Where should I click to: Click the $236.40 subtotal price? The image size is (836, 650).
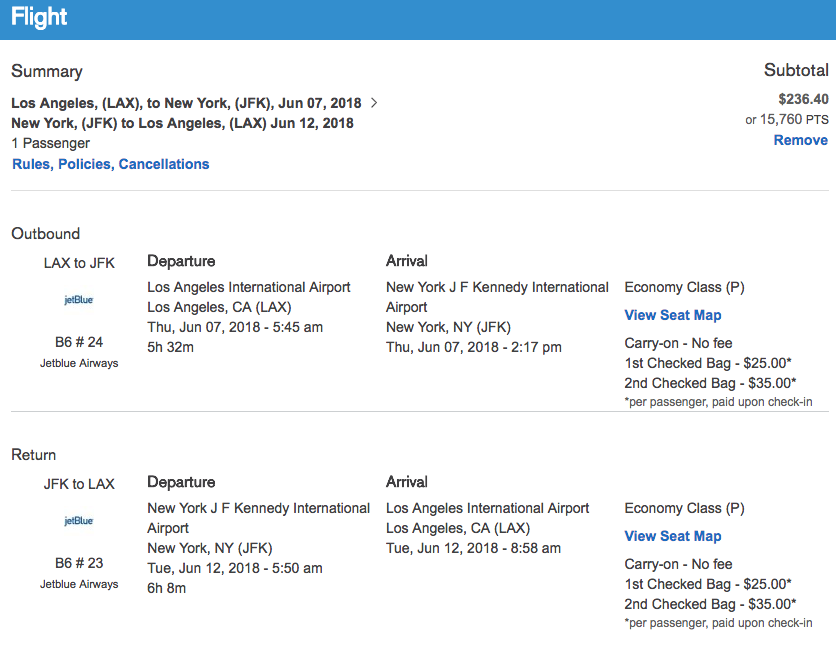pyautogui.click(x=803, y=99)
